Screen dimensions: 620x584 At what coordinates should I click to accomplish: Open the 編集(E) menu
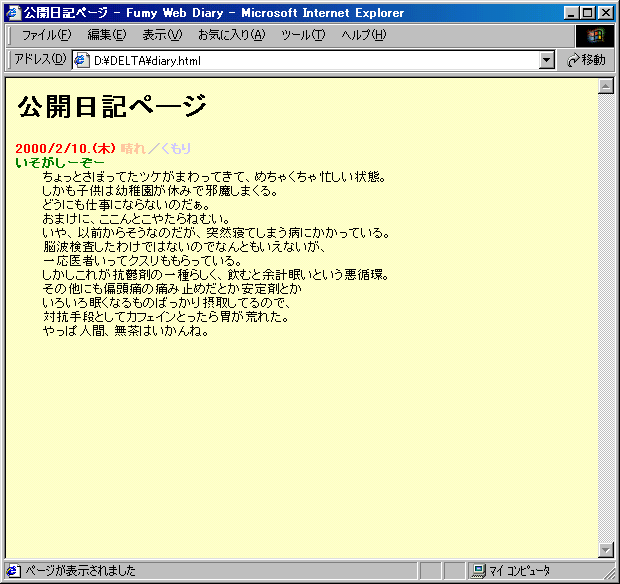107,35
